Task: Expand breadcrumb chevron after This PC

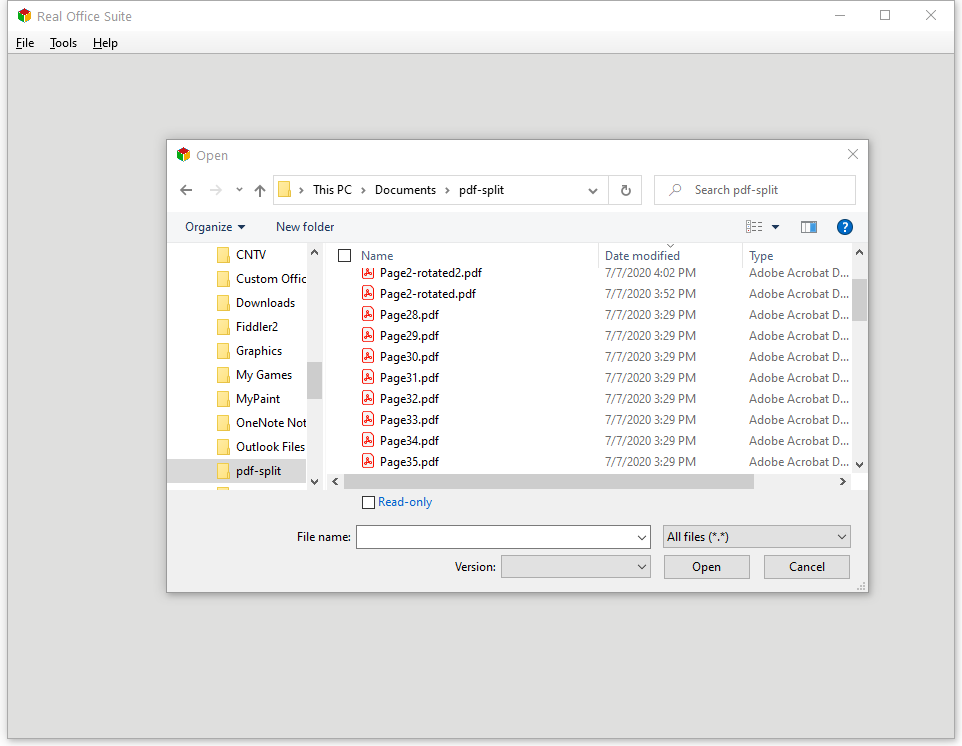Action: click(363, 190)
